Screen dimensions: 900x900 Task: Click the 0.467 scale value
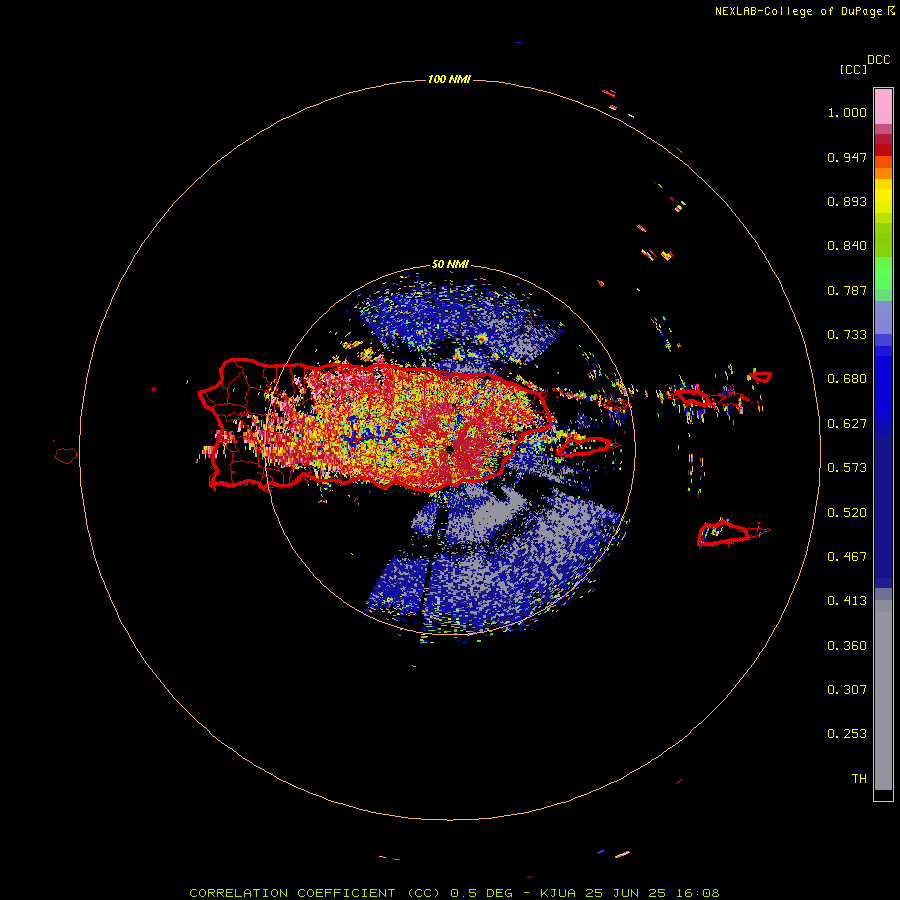coord(847,557)
